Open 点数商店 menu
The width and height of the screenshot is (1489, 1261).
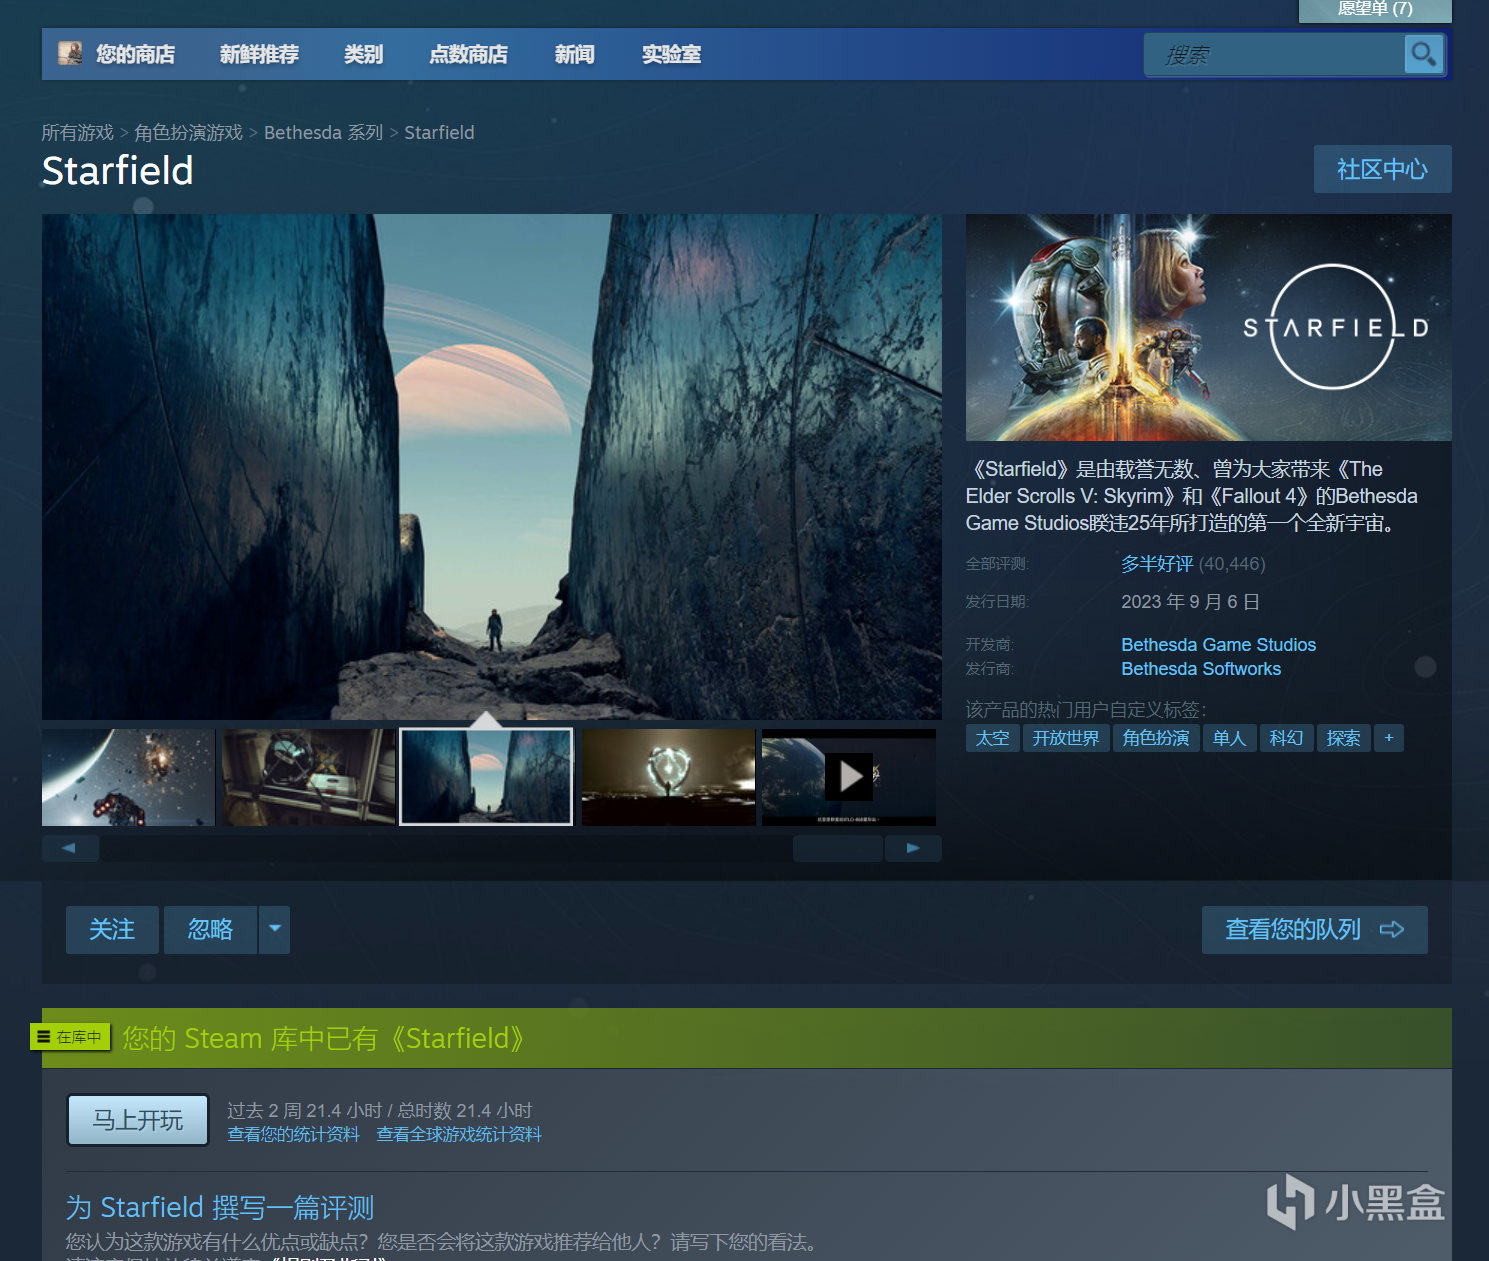point(468,54)
